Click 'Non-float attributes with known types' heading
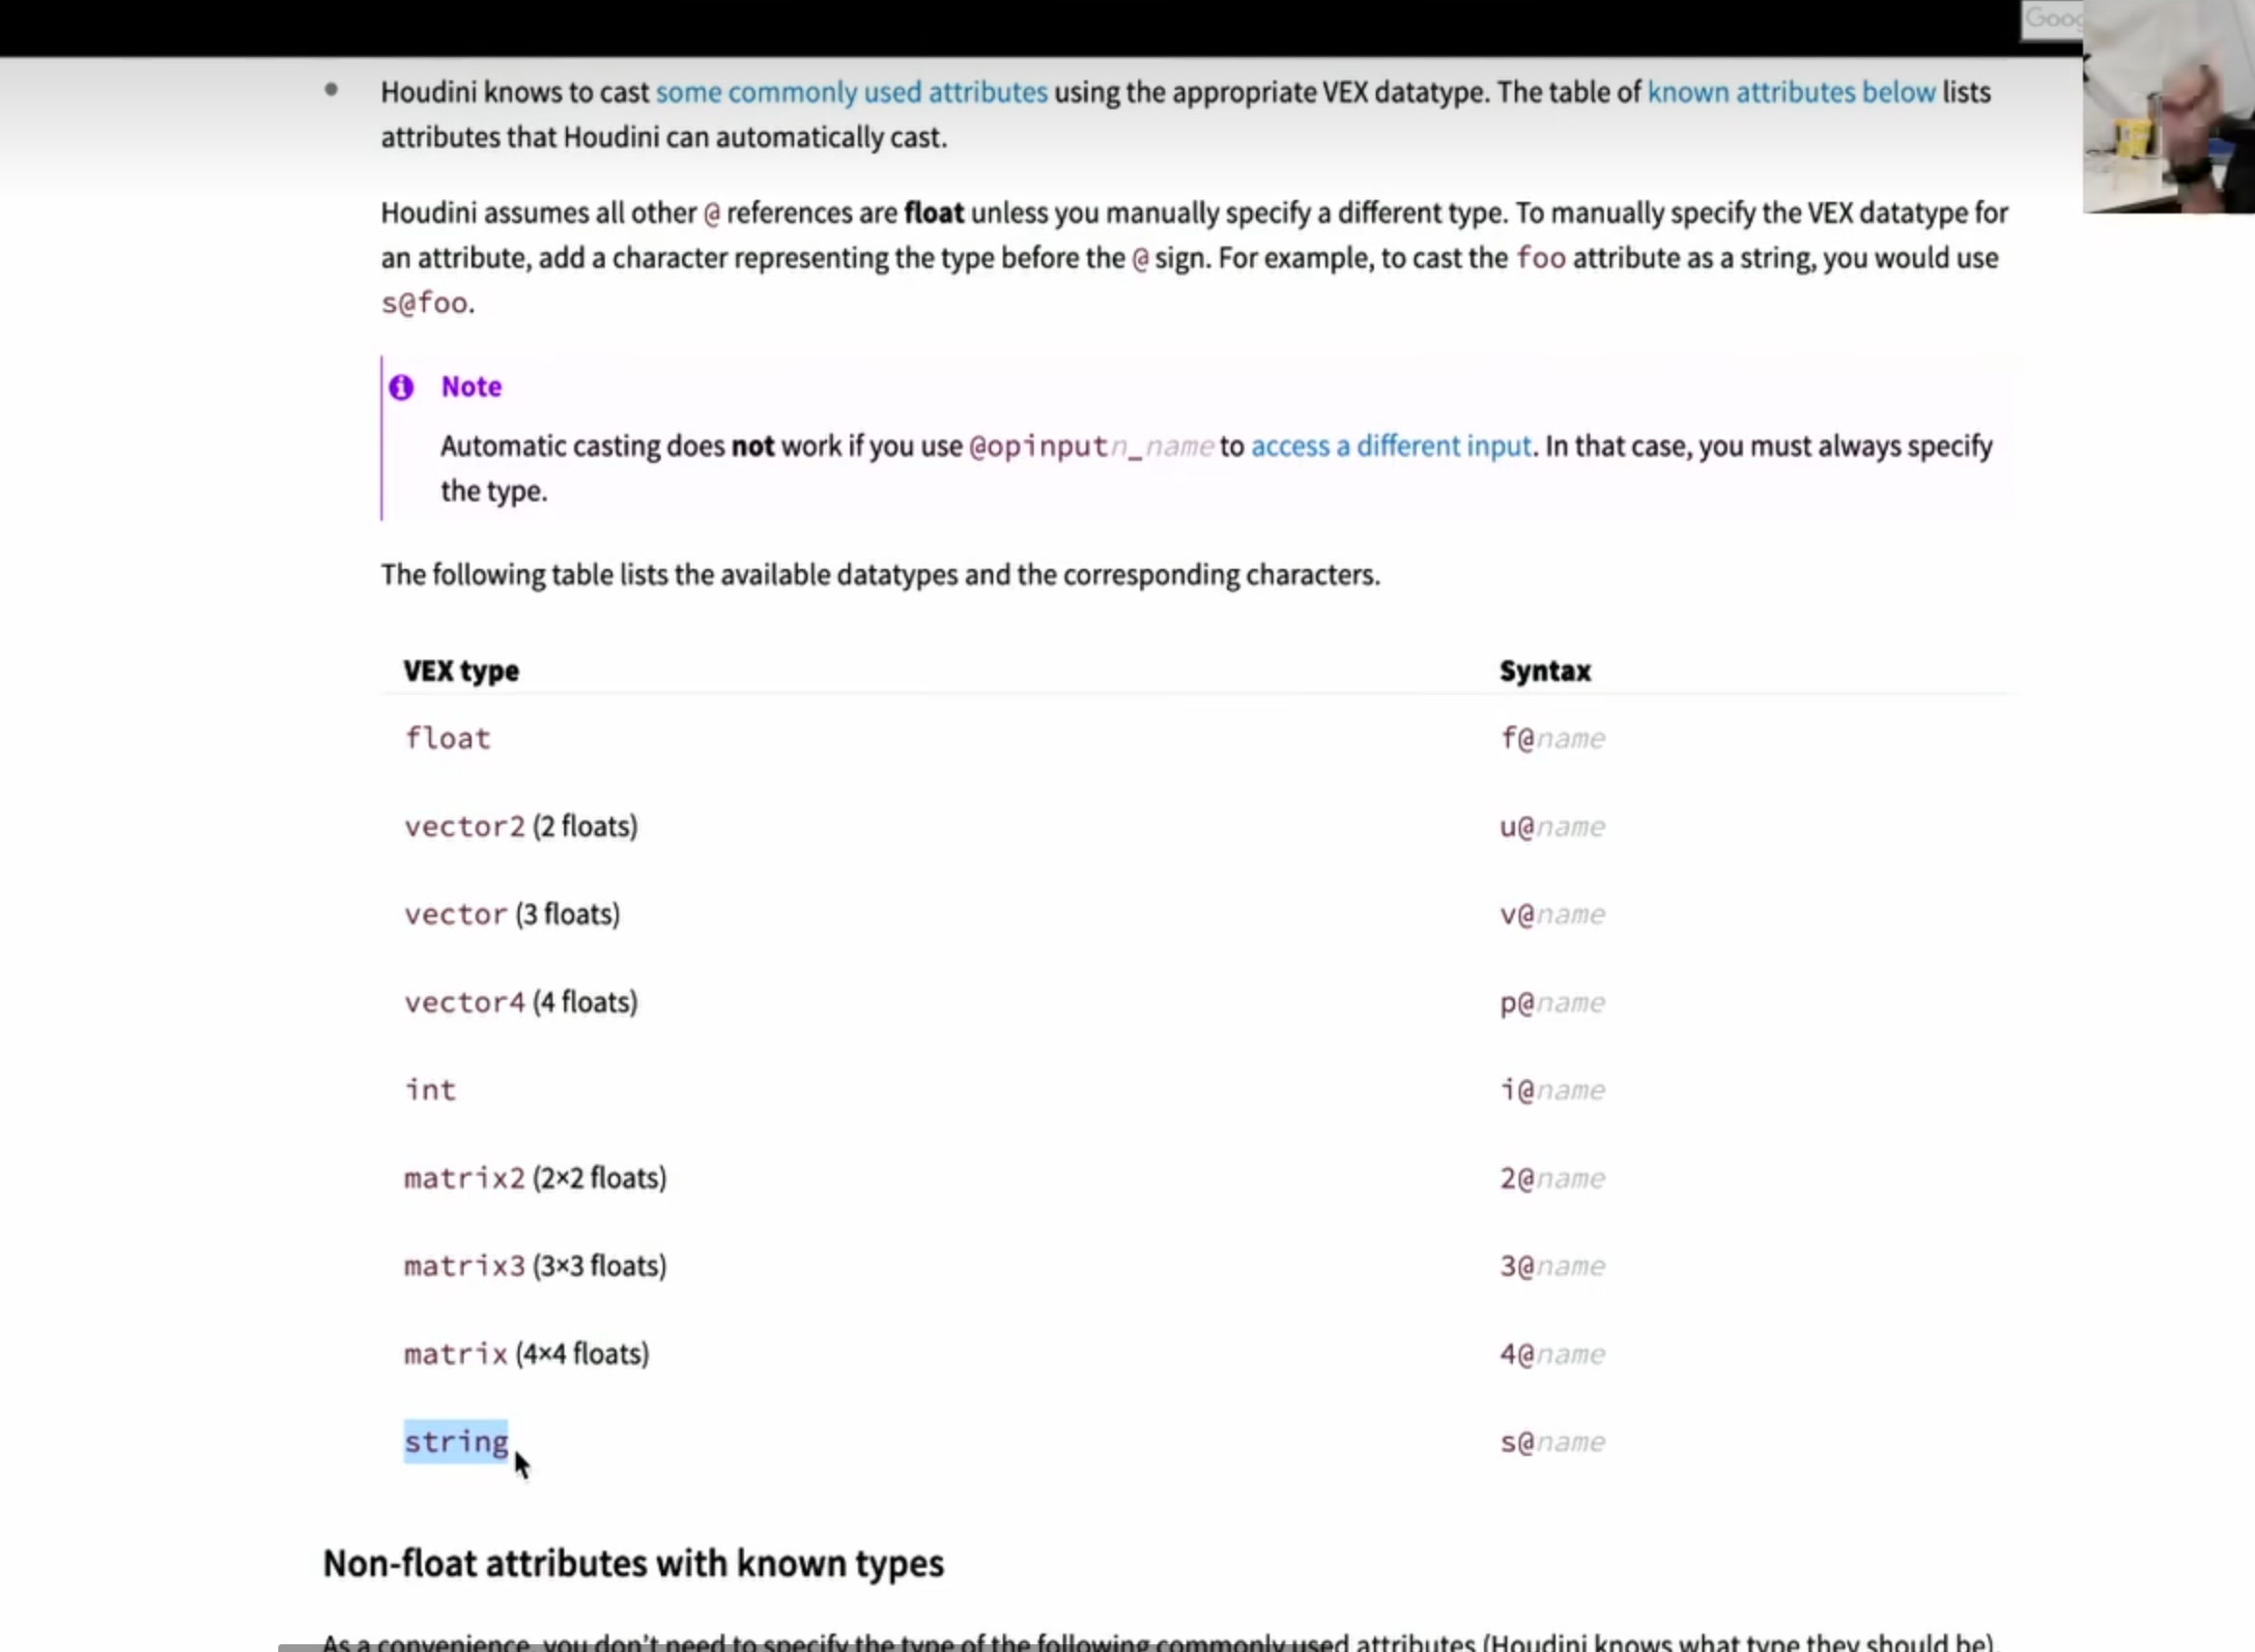2255x1652 pixels. (x=633, y=1563)
